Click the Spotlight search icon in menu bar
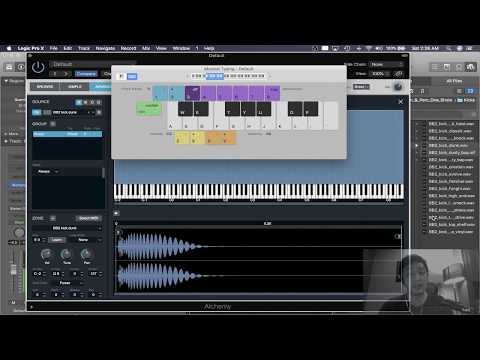This screenshot has height=360, width=480. coord(449,48)
